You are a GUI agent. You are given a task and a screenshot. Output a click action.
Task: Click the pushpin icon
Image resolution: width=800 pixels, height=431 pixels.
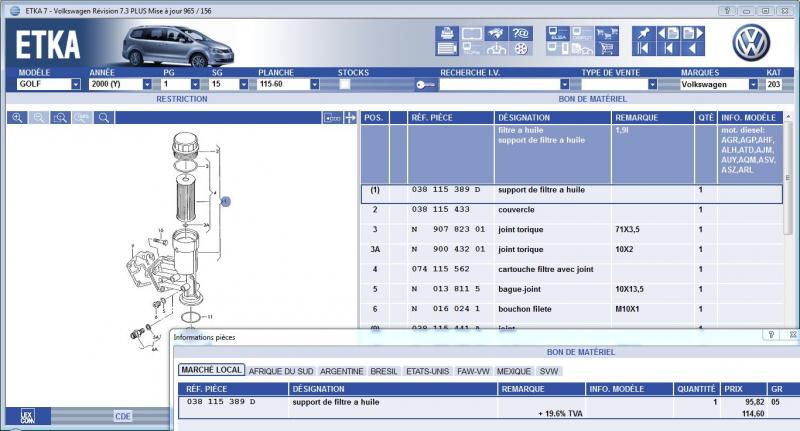click(x=643, y=34)
